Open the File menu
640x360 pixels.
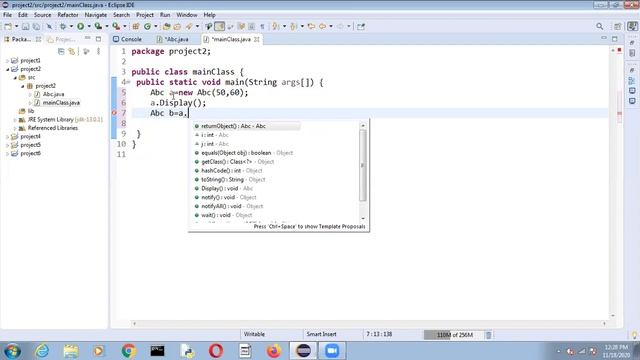tap(7, 15)
